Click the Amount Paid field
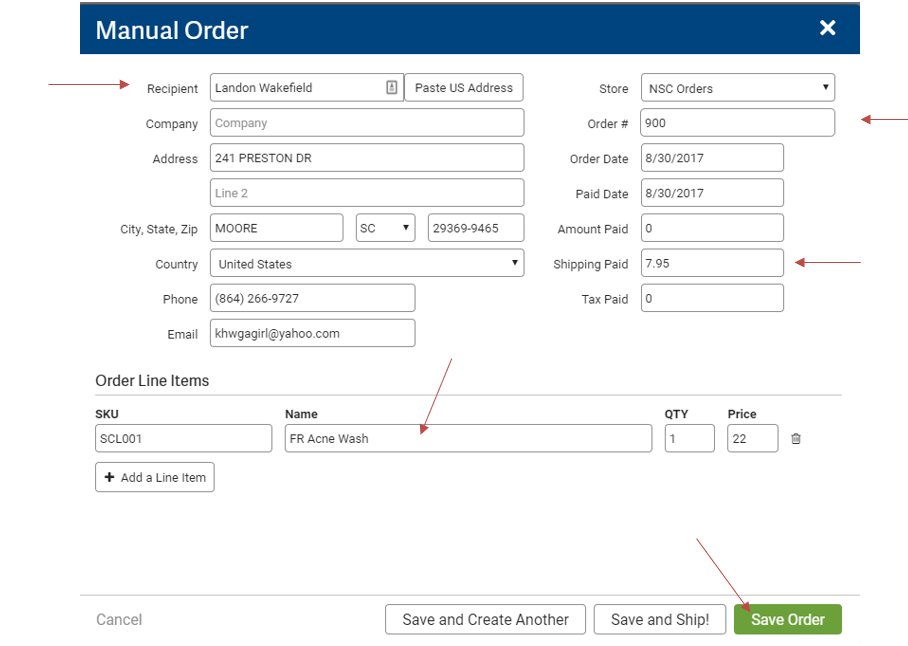 pos(712,228)
